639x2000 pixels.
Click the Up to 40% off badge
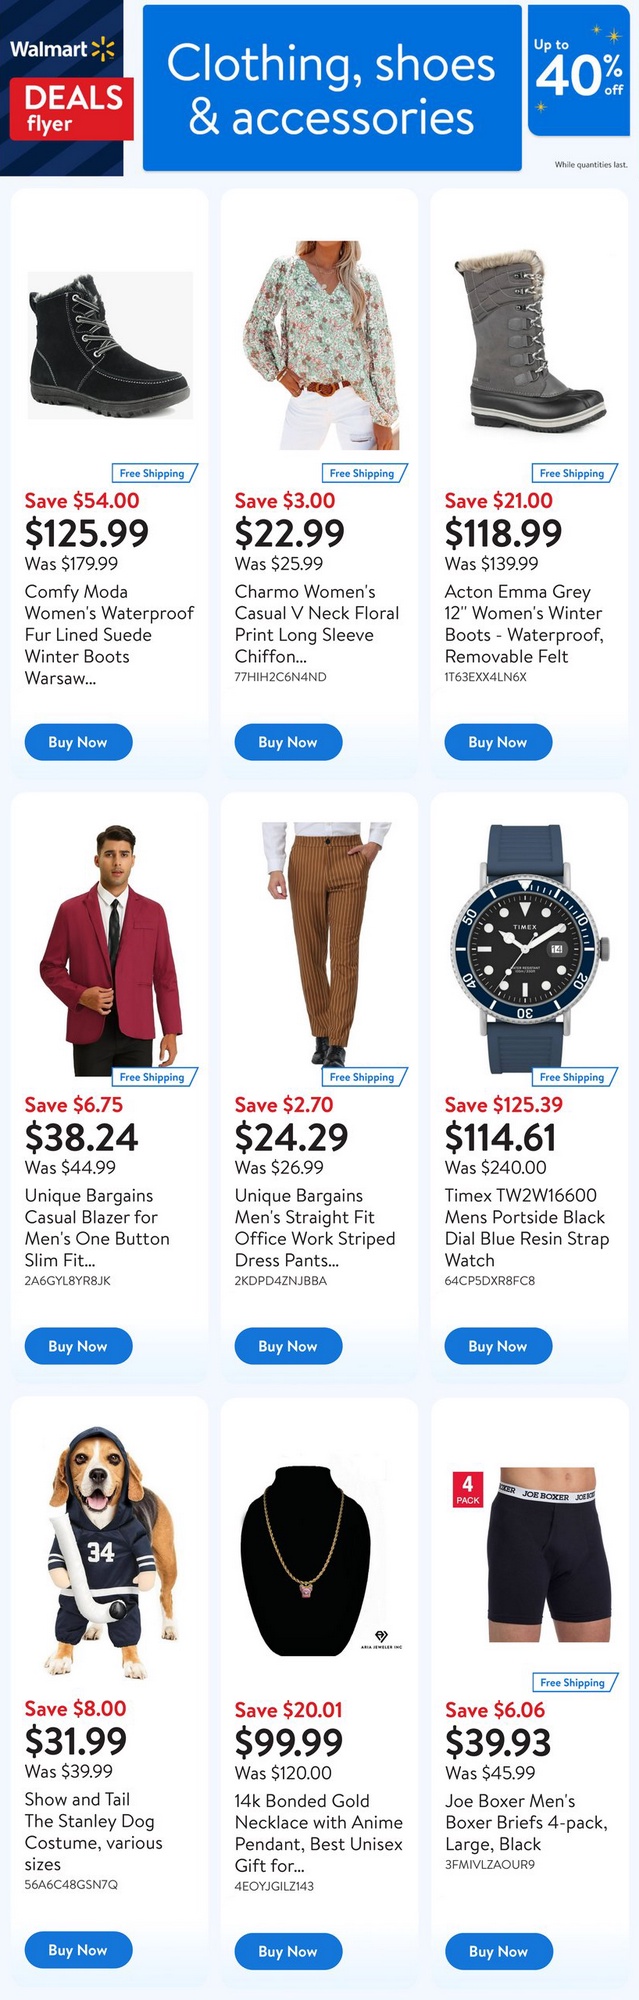point(578,72)
